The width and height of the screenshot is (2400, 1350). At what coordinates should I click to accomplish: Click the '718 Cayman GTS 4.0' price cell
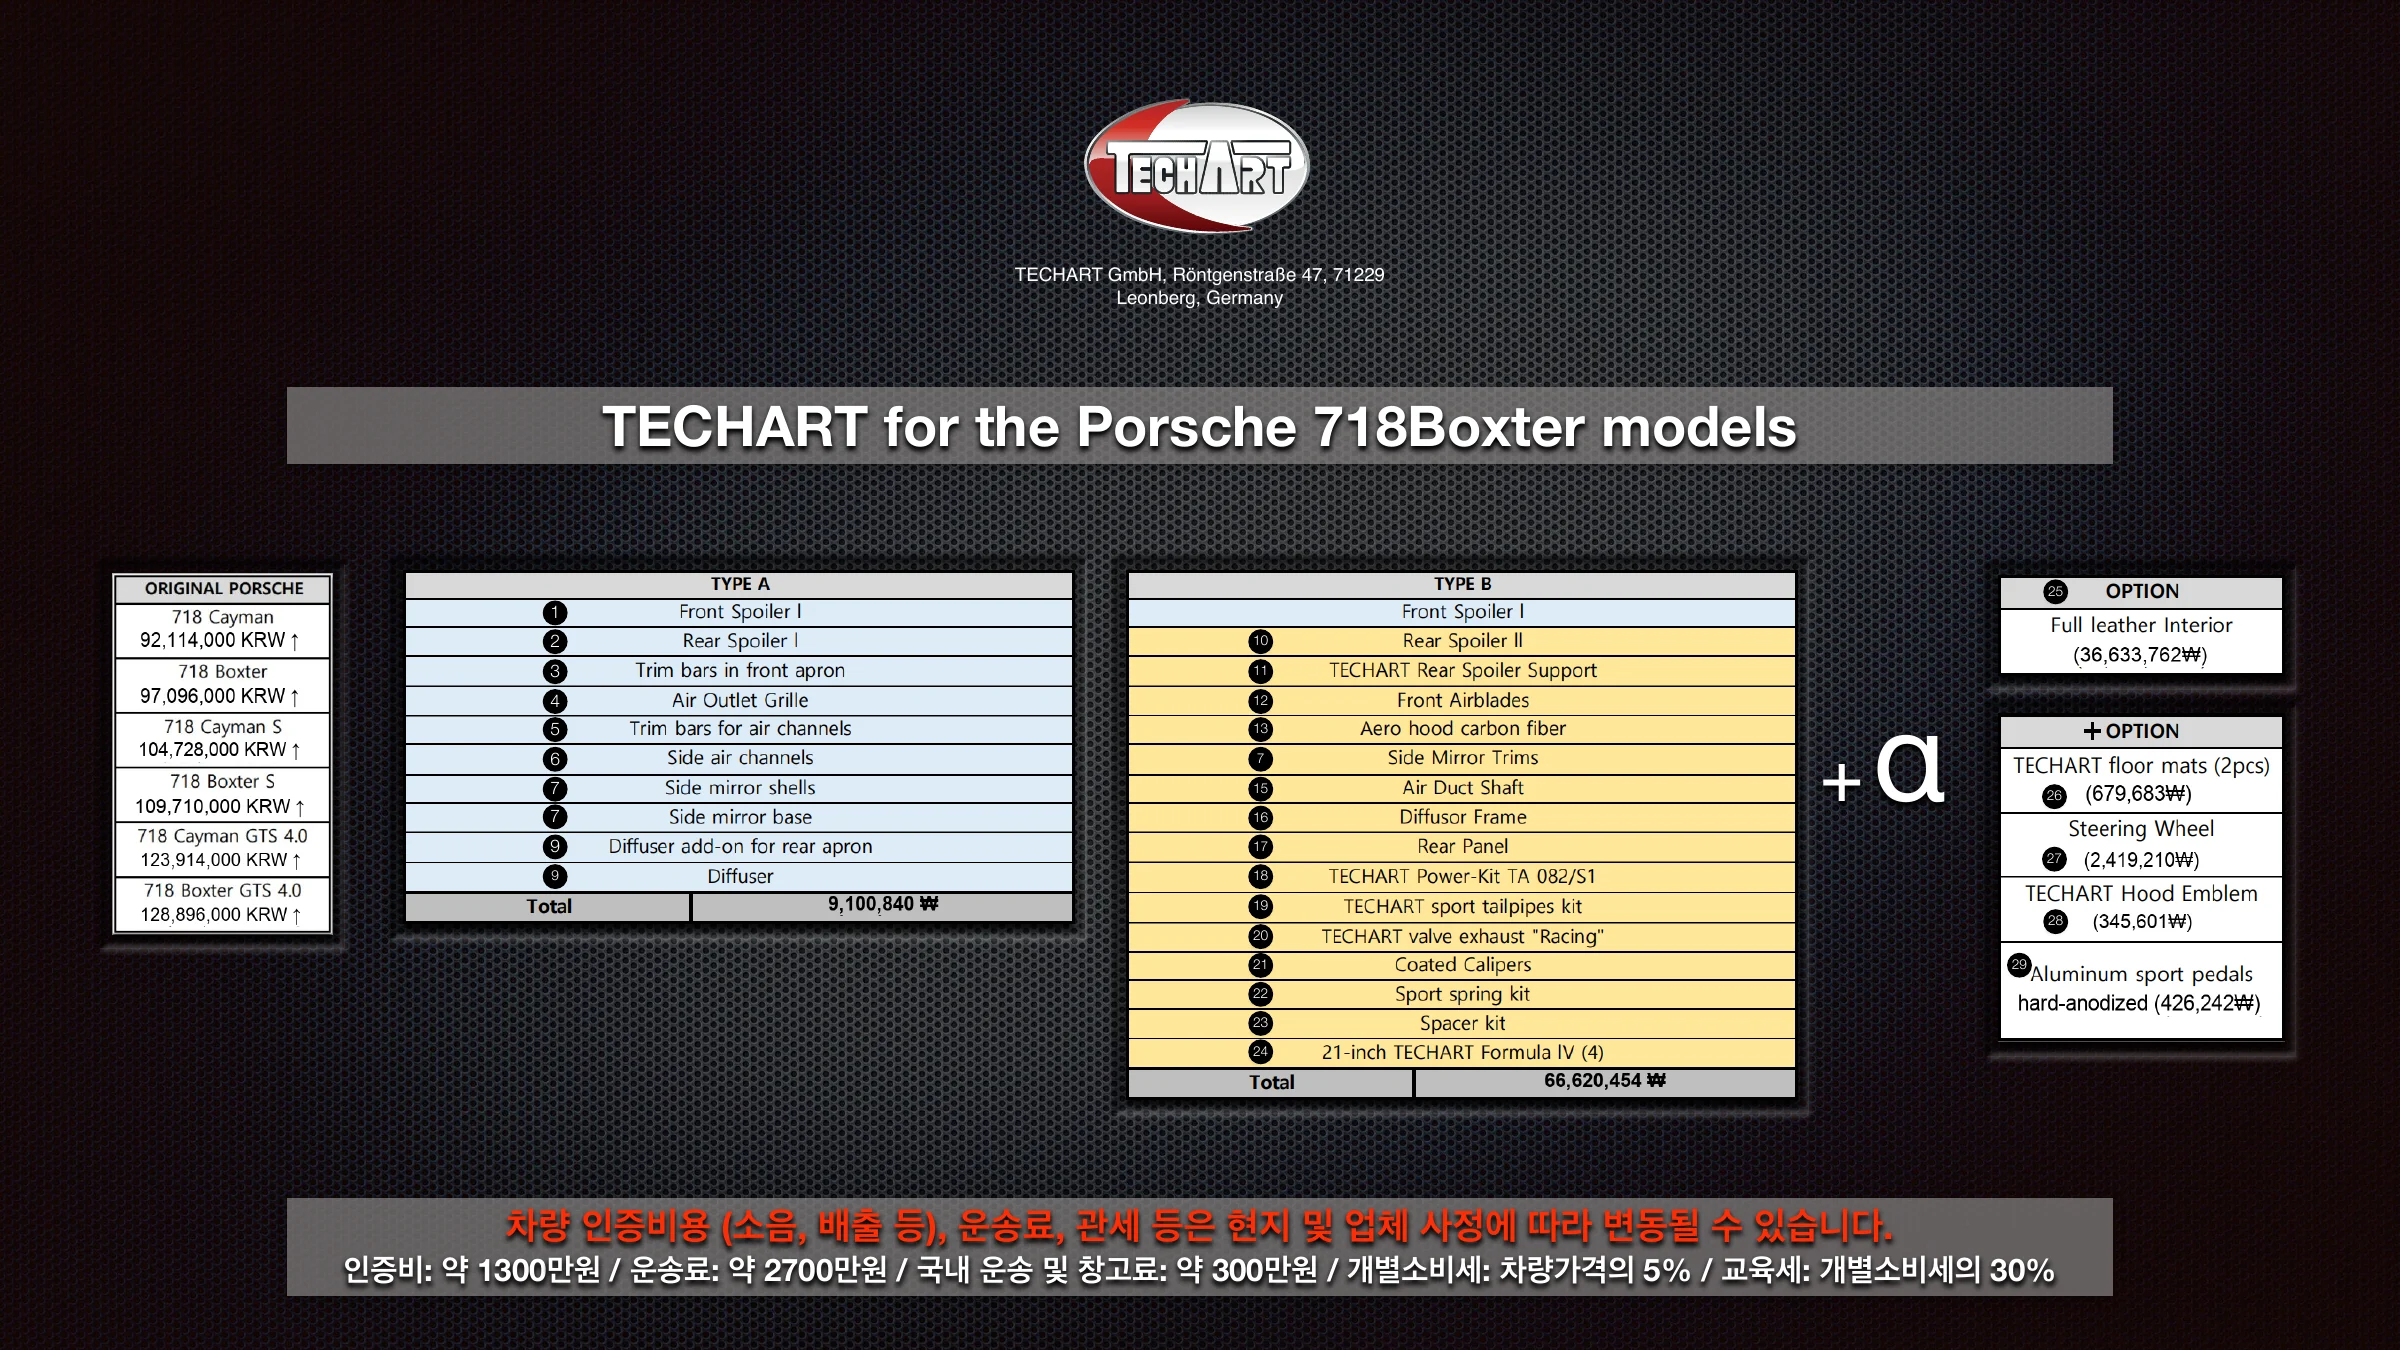tap(223, 848)
